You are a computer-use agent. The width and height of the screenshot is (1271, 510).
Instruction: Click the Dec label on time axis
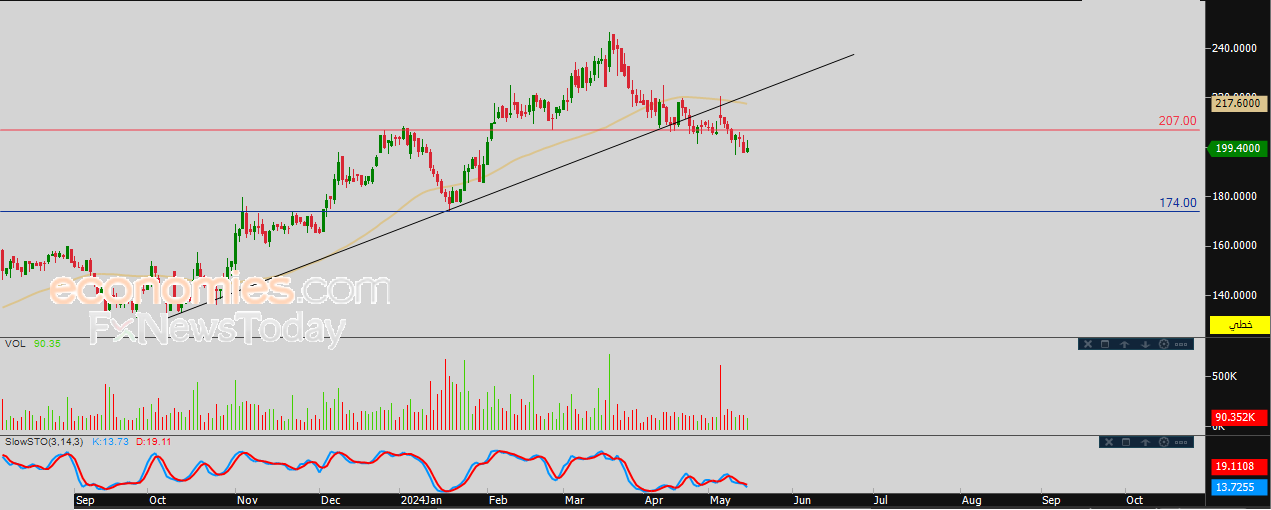(330, 498)
